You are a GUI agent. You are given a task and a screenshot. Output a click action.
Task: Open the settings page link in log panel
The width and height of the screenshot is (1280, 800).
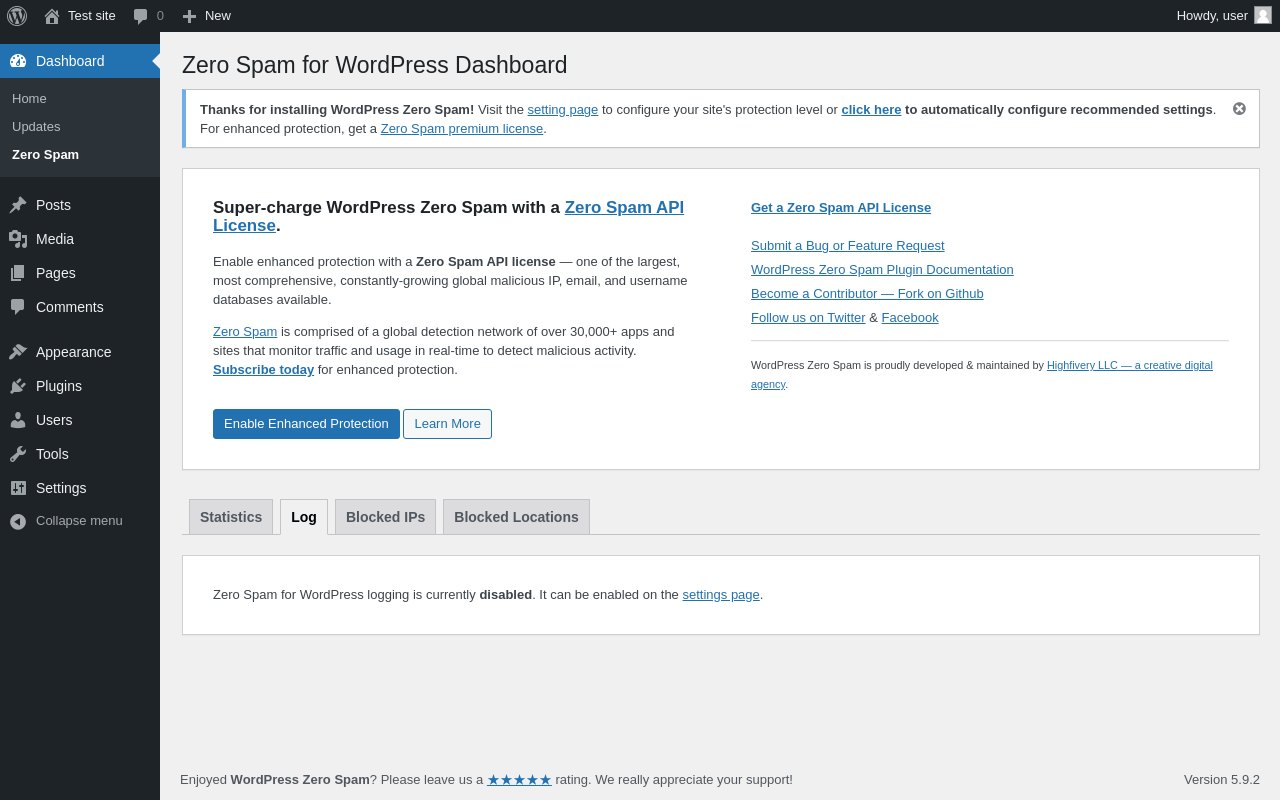point(721,594)
